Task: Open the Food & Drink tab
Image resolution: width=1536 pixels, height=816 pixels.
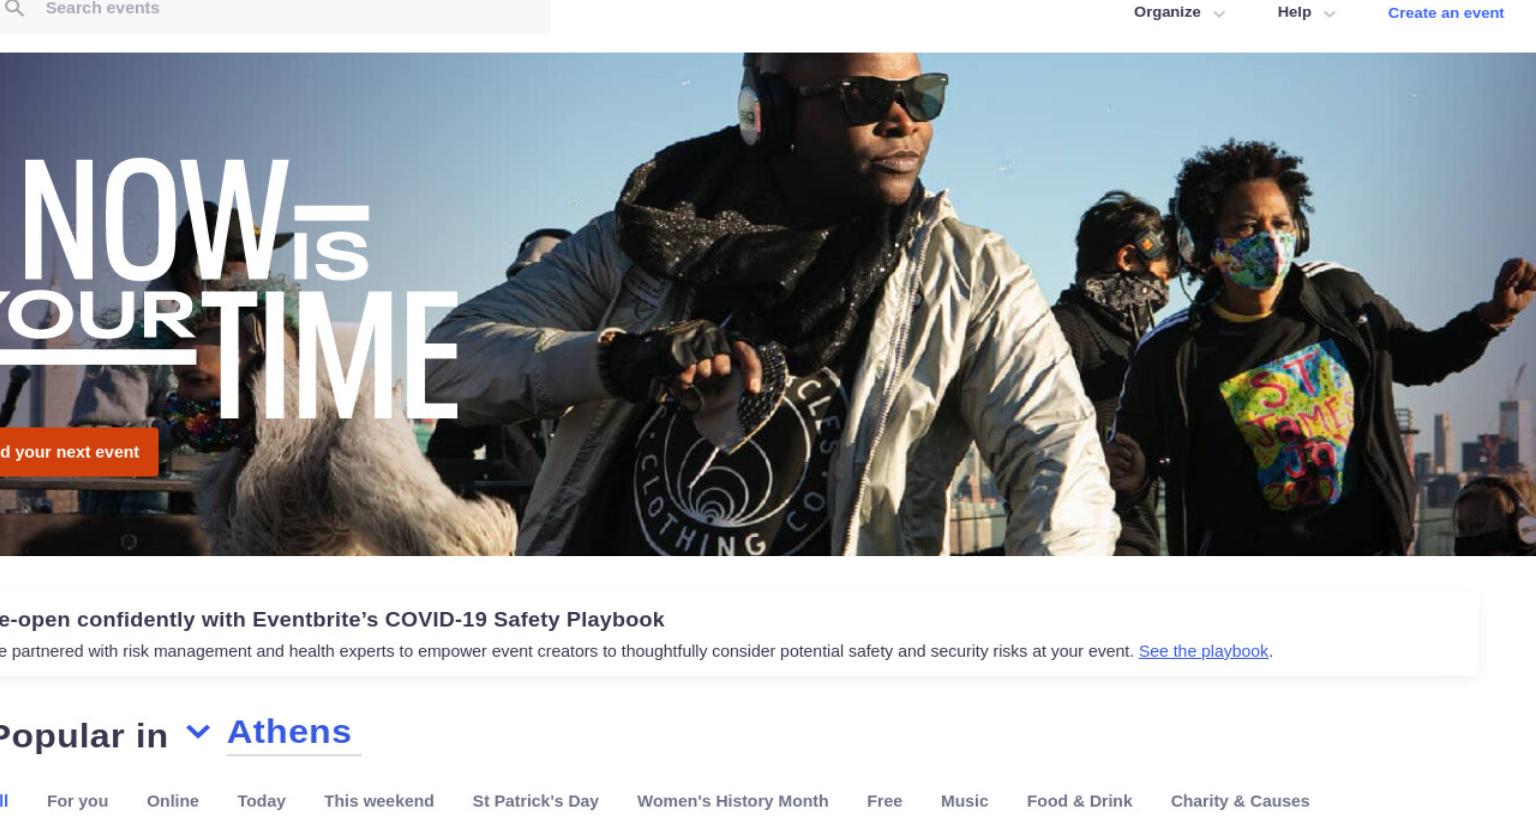Action: point(1079,801)
